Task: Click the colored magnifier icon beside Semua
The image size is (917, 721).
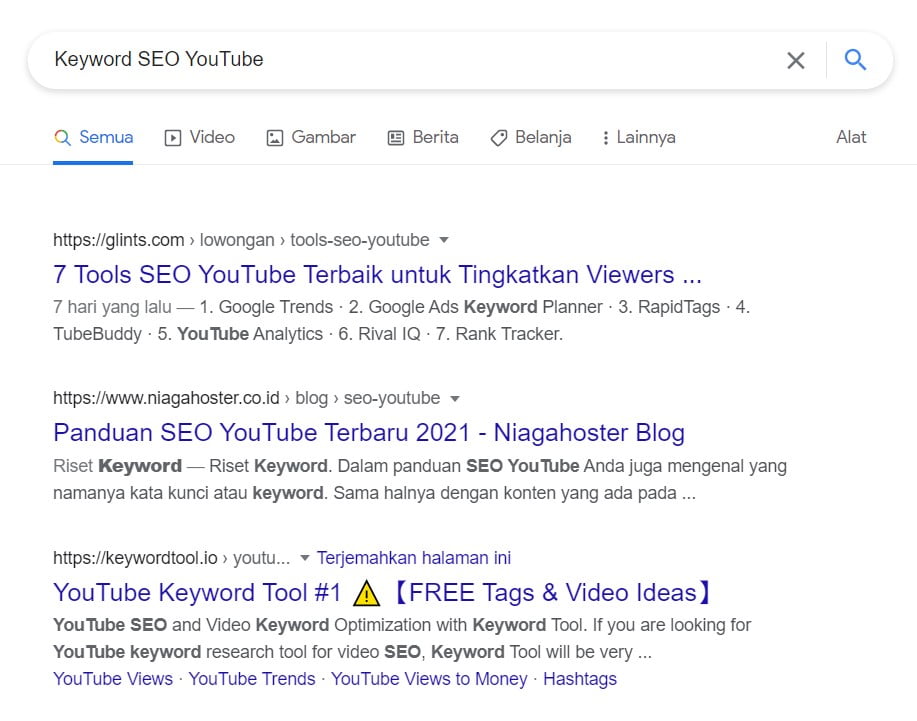Action: (63, 138)
